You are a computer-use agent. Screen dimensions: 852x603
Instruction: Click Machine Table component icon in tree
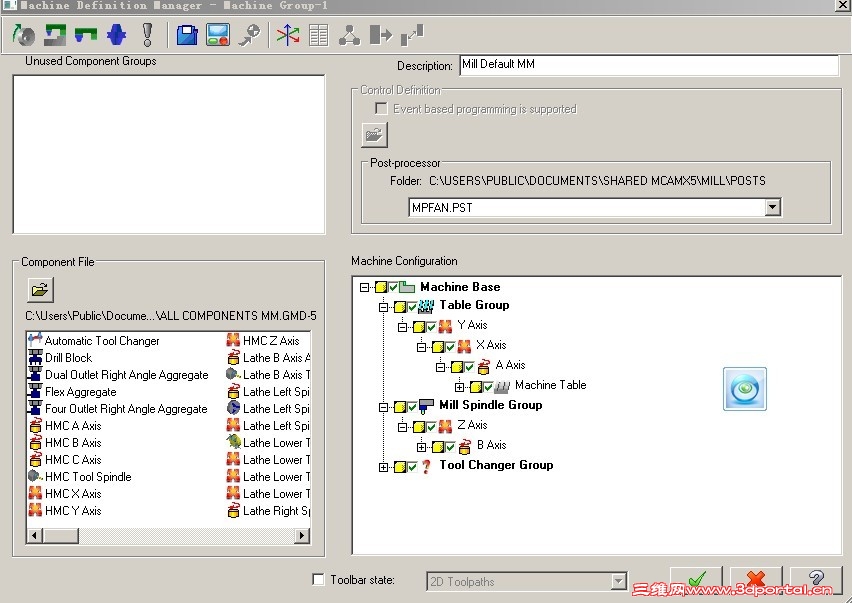coord(502,387)
